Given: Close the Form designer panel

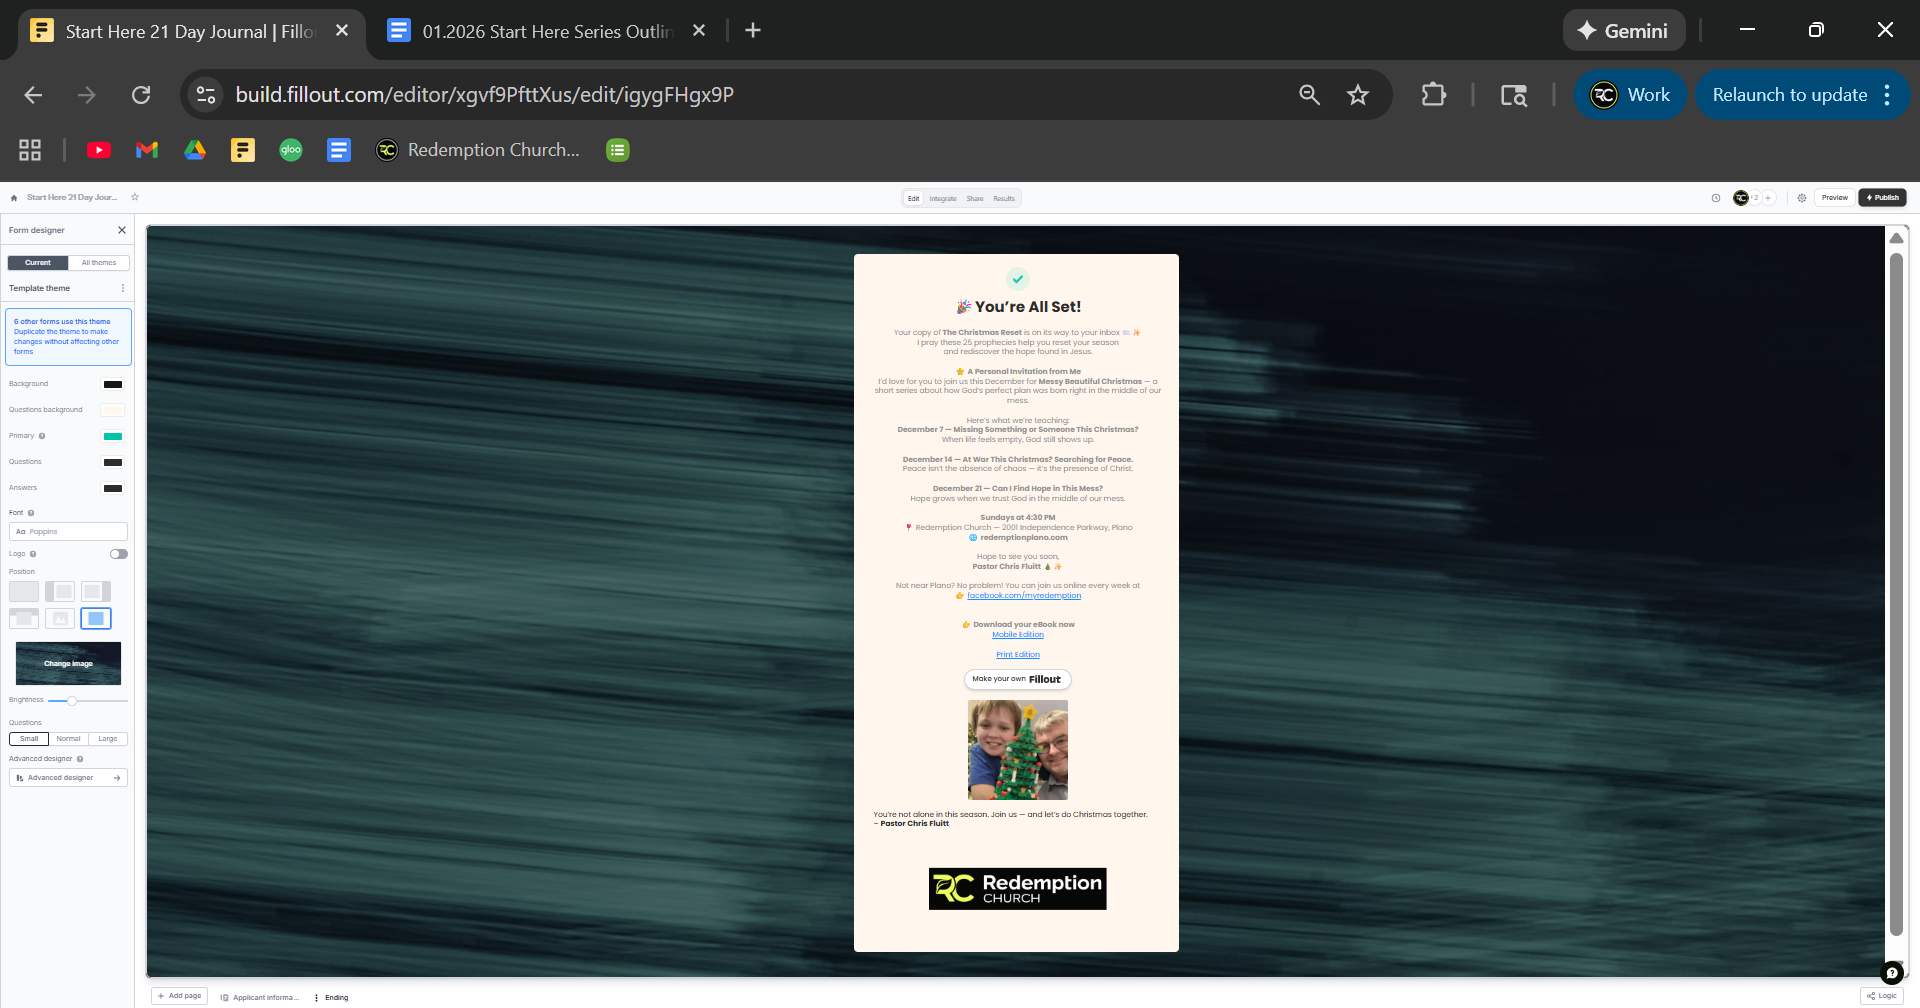Looking at the screenshot, I should click(122, 230).
